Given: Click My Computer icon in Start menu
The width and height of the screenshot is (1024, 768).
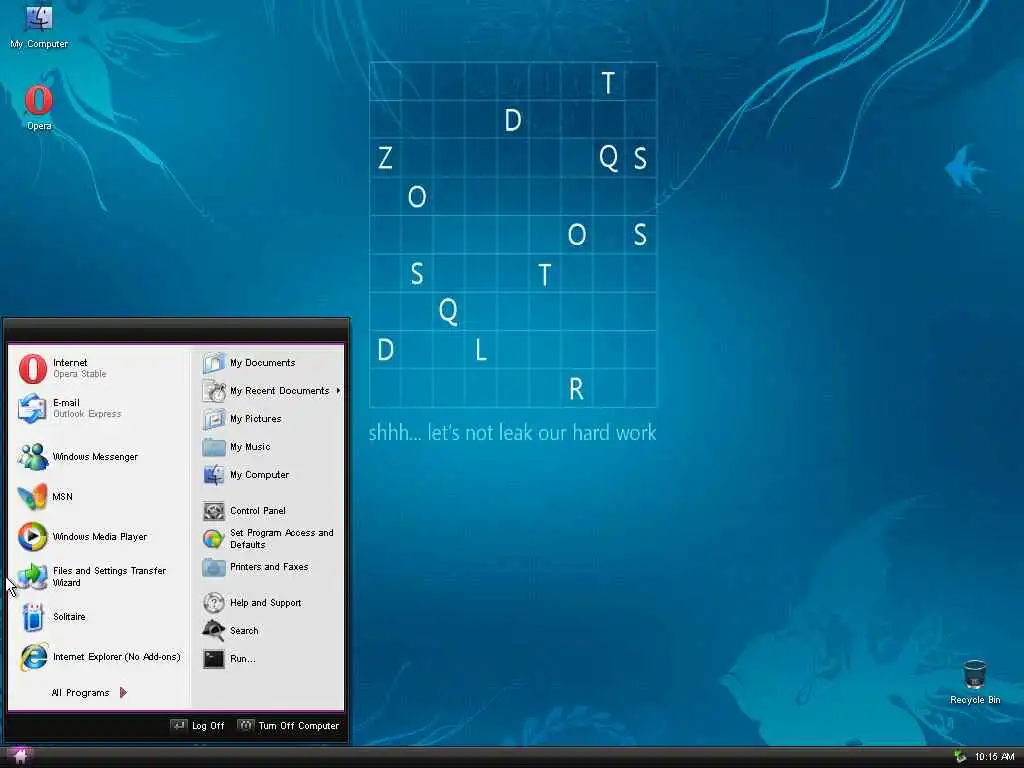Looking at the screenshot, I should [214, 475].
